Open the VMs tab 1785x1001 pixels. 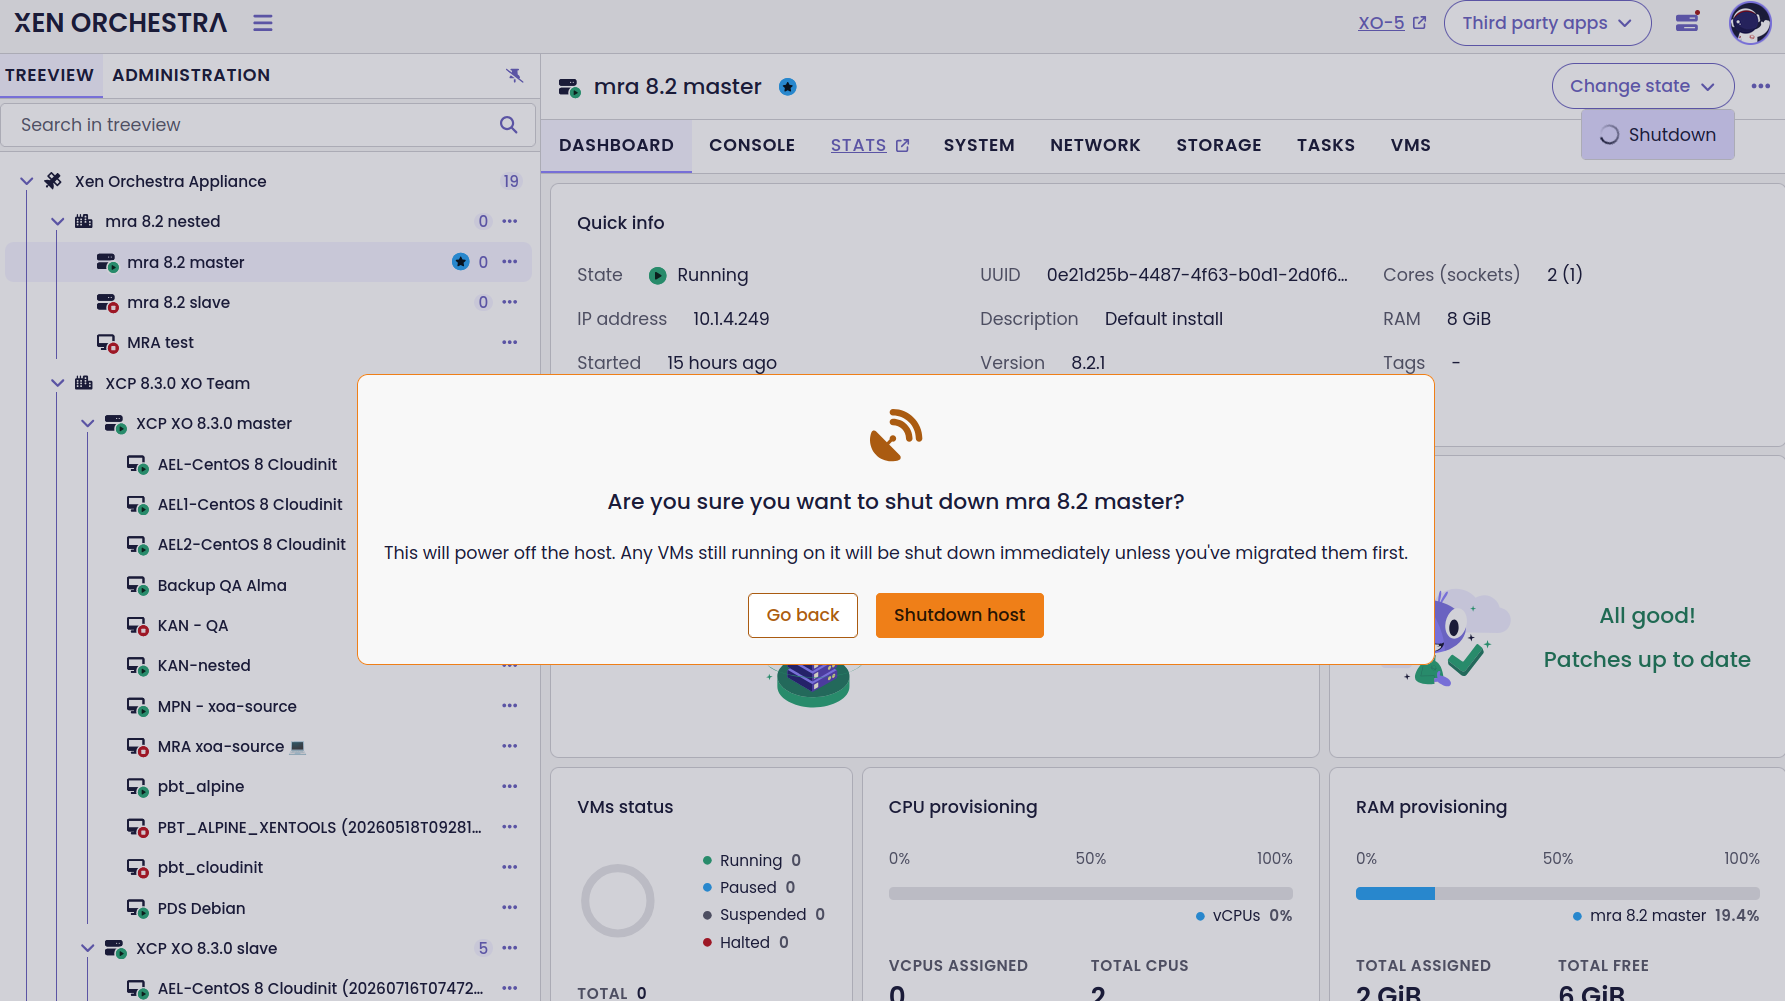pyautogui.click(x=1411, y=145)
